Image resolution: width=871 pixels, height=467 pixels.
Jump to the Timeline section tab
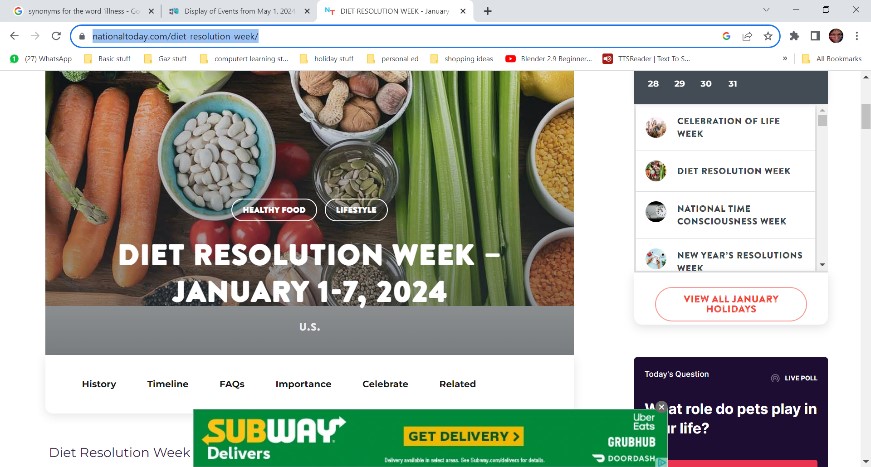[x=168, y=384]
